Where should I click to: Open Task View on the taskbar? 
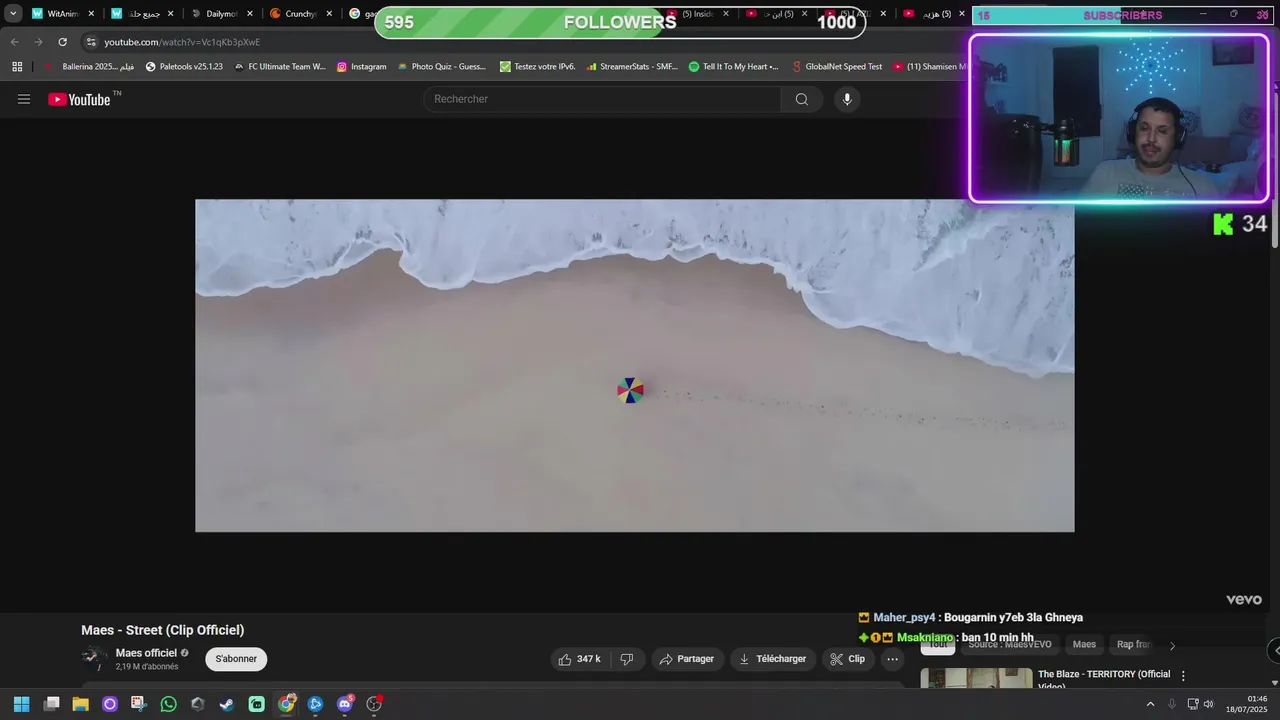[x=52, y=704]
